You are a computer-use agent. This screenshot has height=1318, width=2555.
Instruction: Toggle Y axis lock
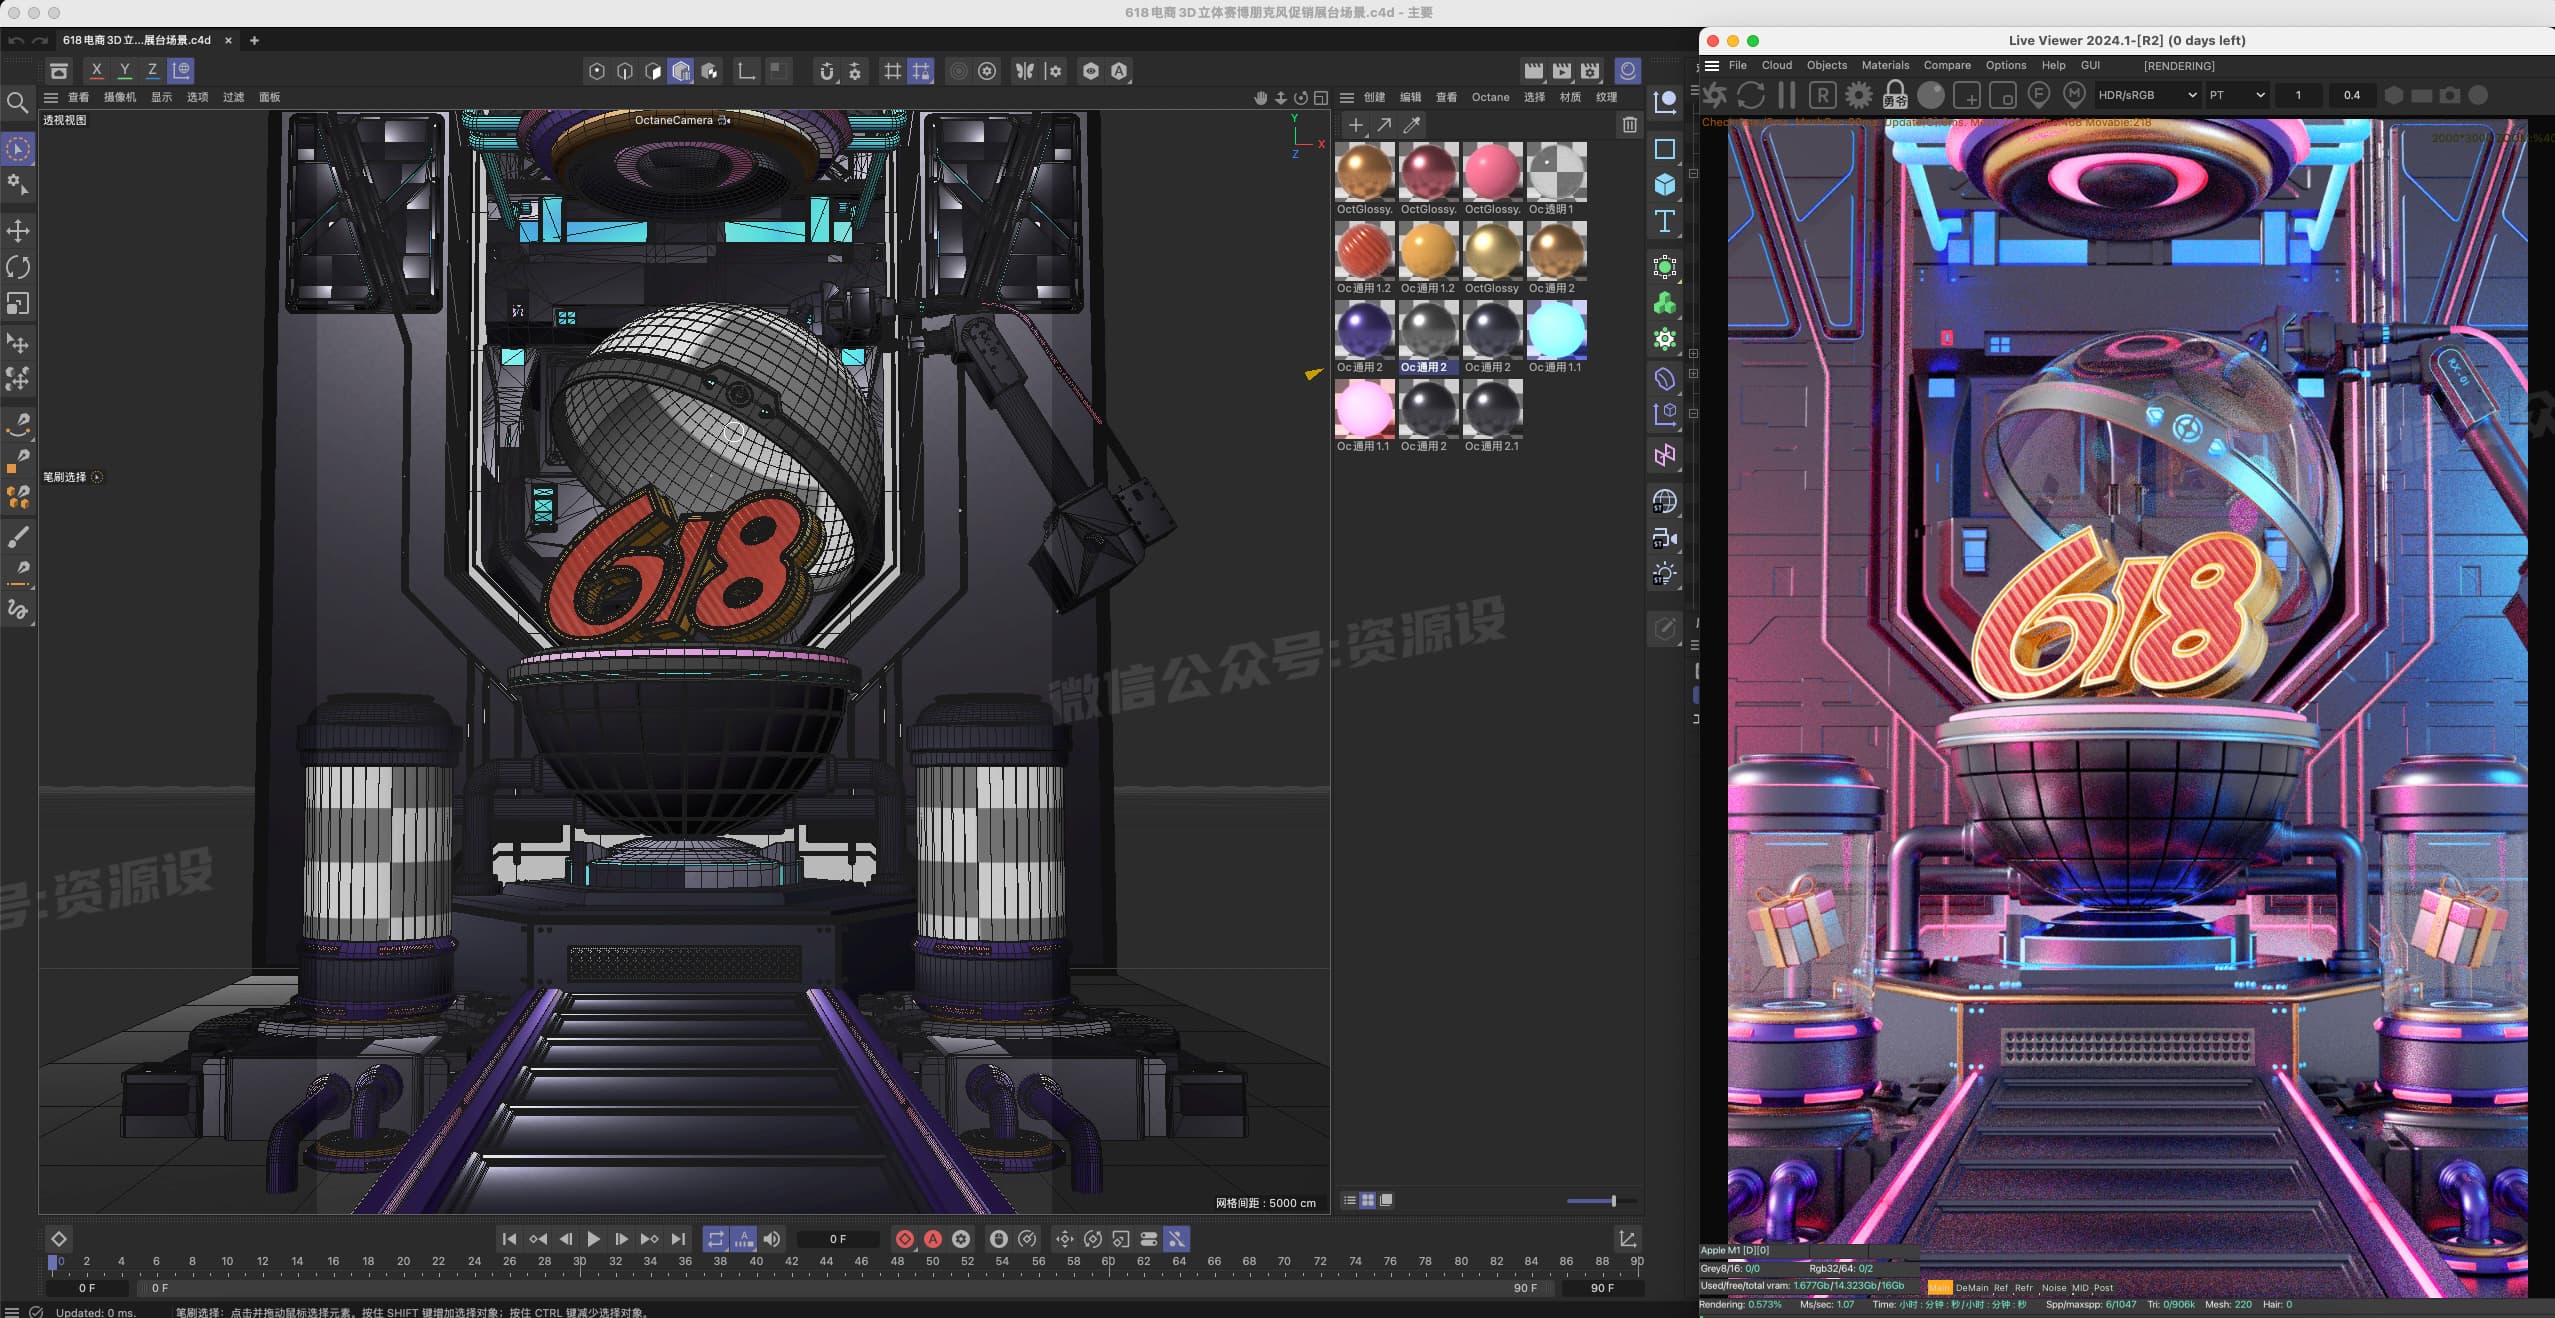pyautogui.click(x=124, y=71)
